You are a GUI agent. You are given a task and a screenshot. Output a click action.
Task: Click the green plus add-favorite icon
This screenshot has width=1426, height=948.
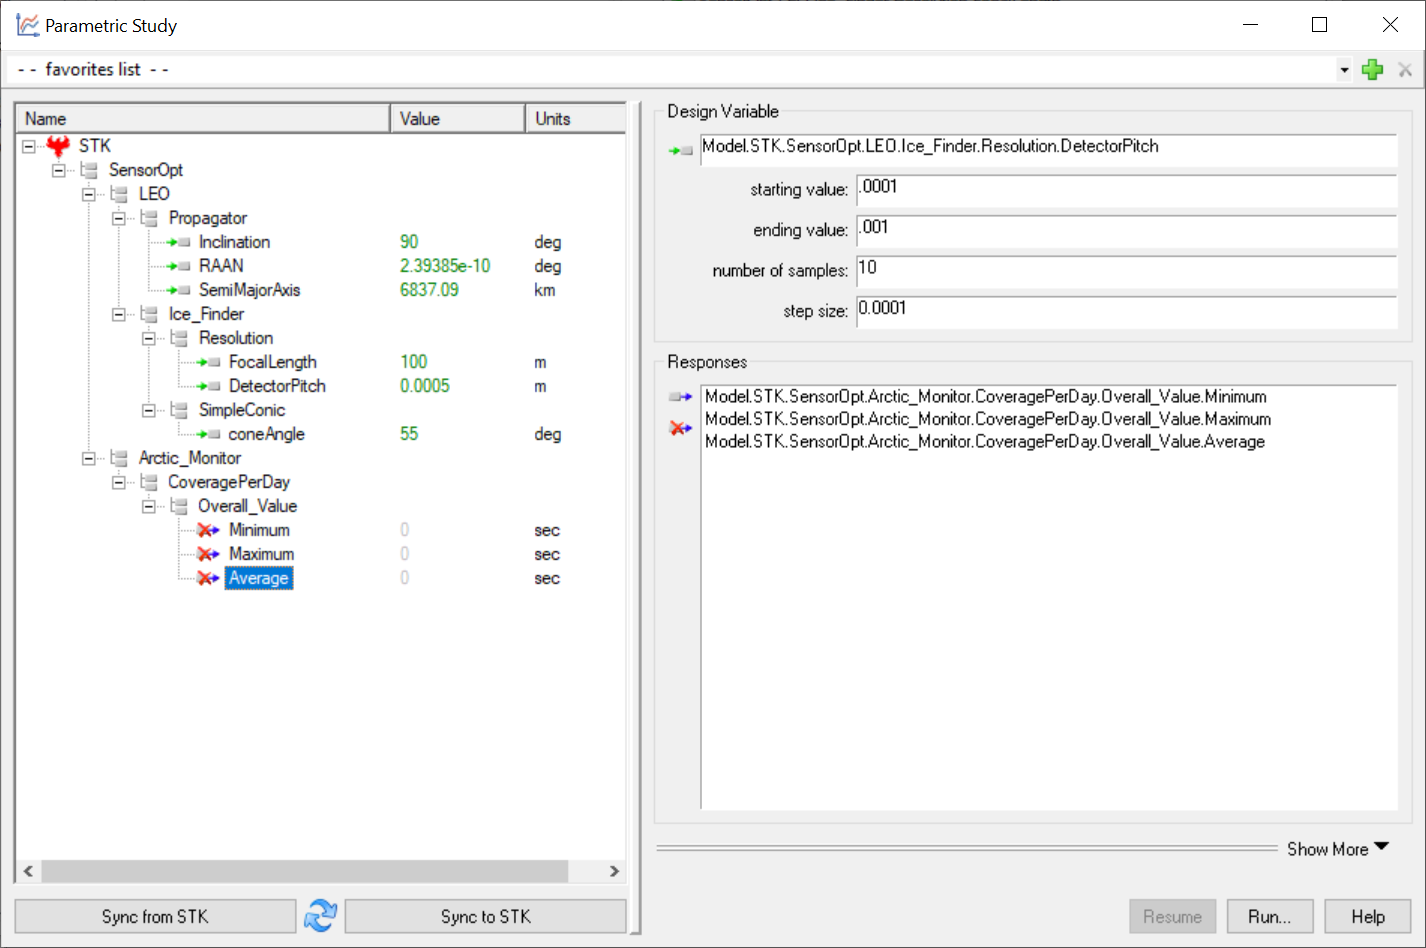click(1373, 69)
